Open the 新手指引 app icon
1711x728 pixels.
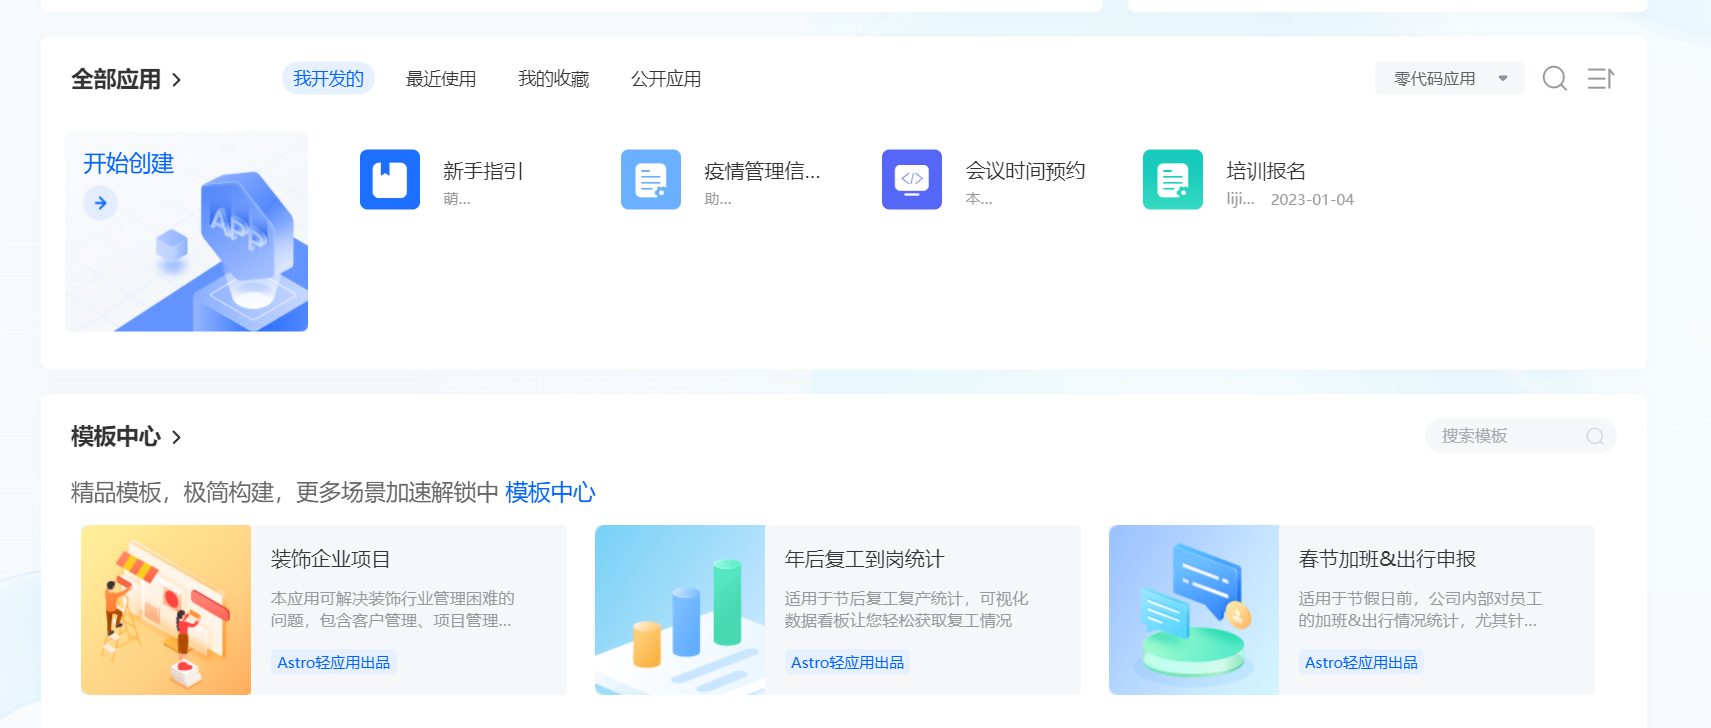pyautogui.click(x=390, y=179)
